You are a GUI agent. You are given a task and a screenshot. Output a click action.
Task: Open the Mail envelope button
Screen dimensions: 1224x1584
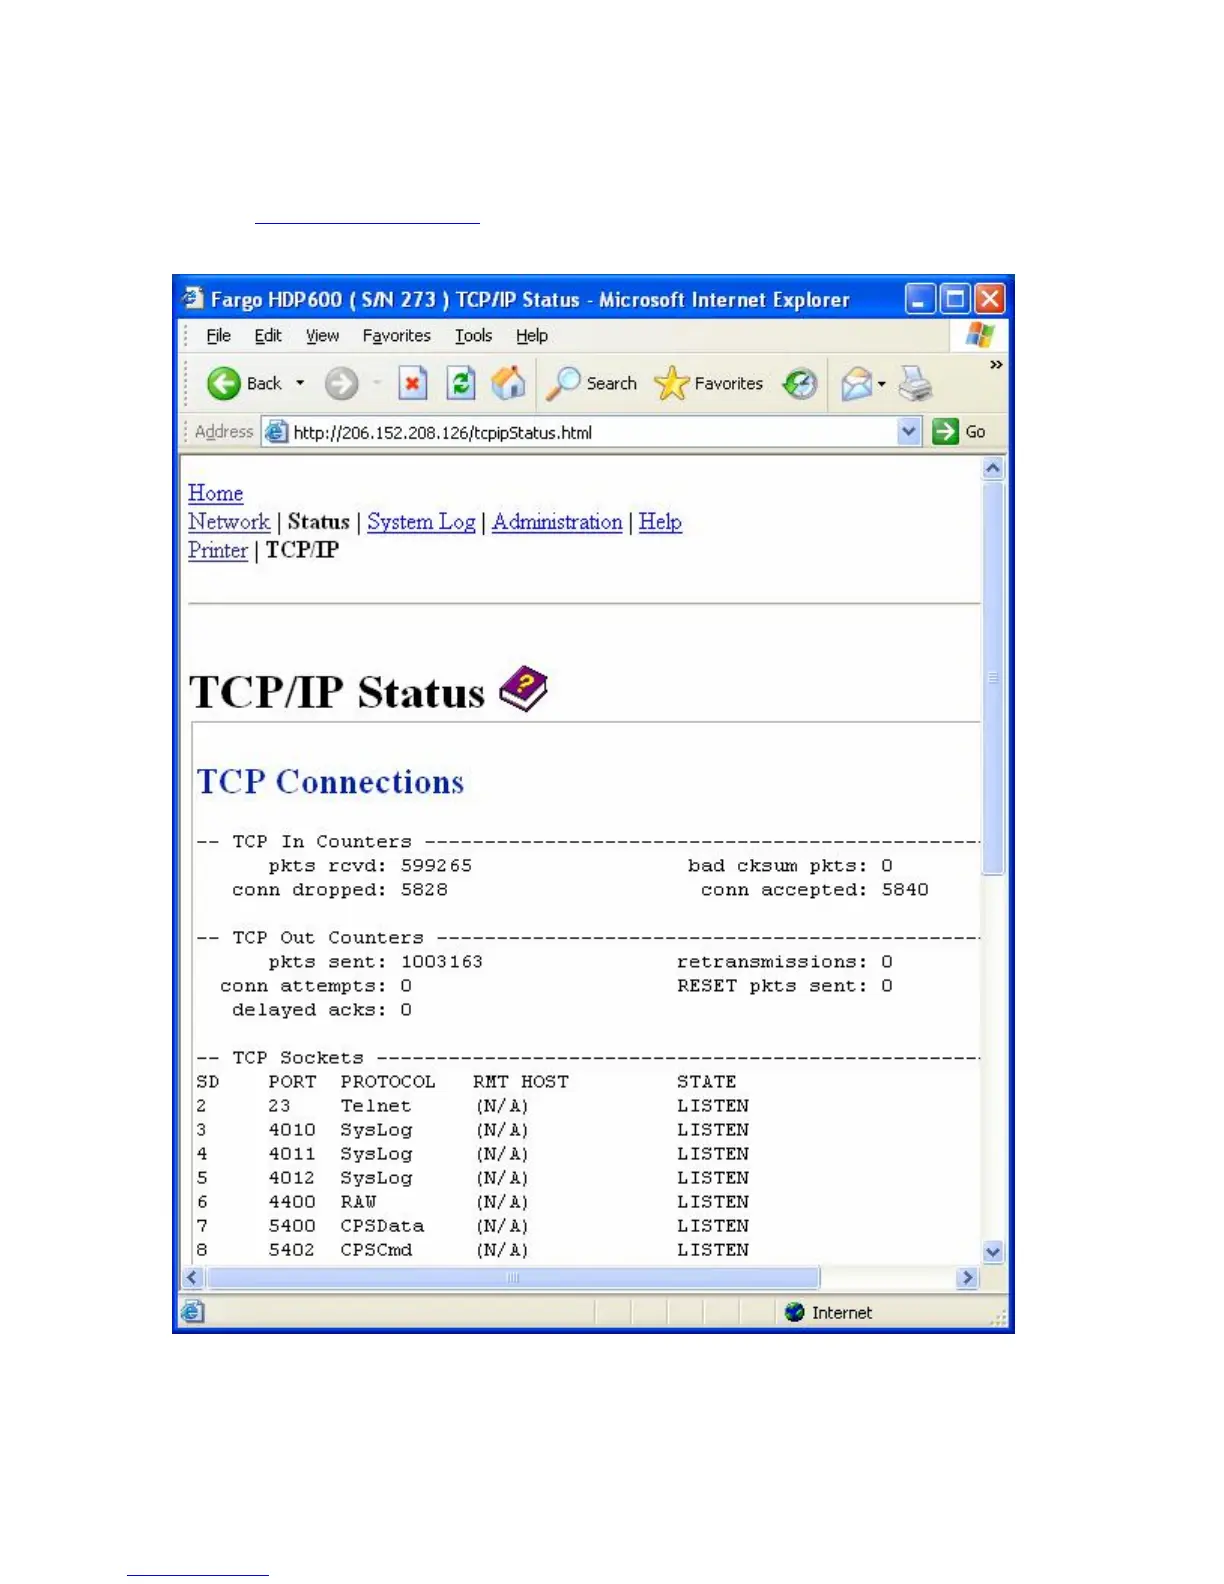[856, 383]
